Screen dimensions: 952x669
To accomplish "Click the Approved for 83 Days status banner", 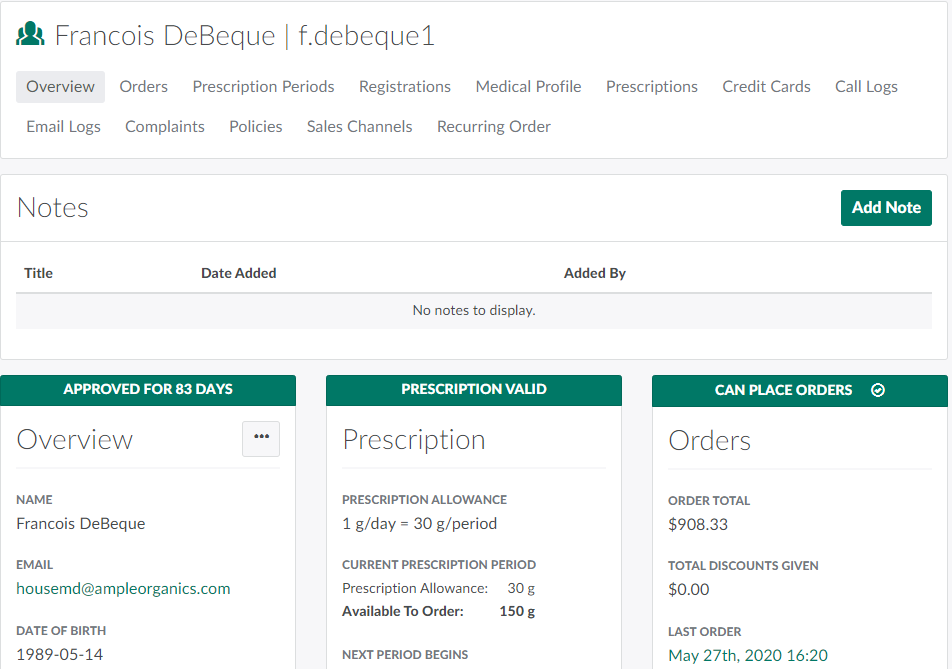I will click(148, 390).
